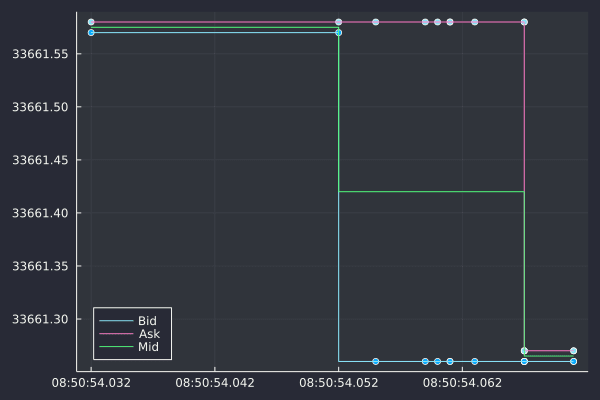Select the 08:50:54.032 x-axis tick label
Screen dimensions: 600x400
pos(91,382)
